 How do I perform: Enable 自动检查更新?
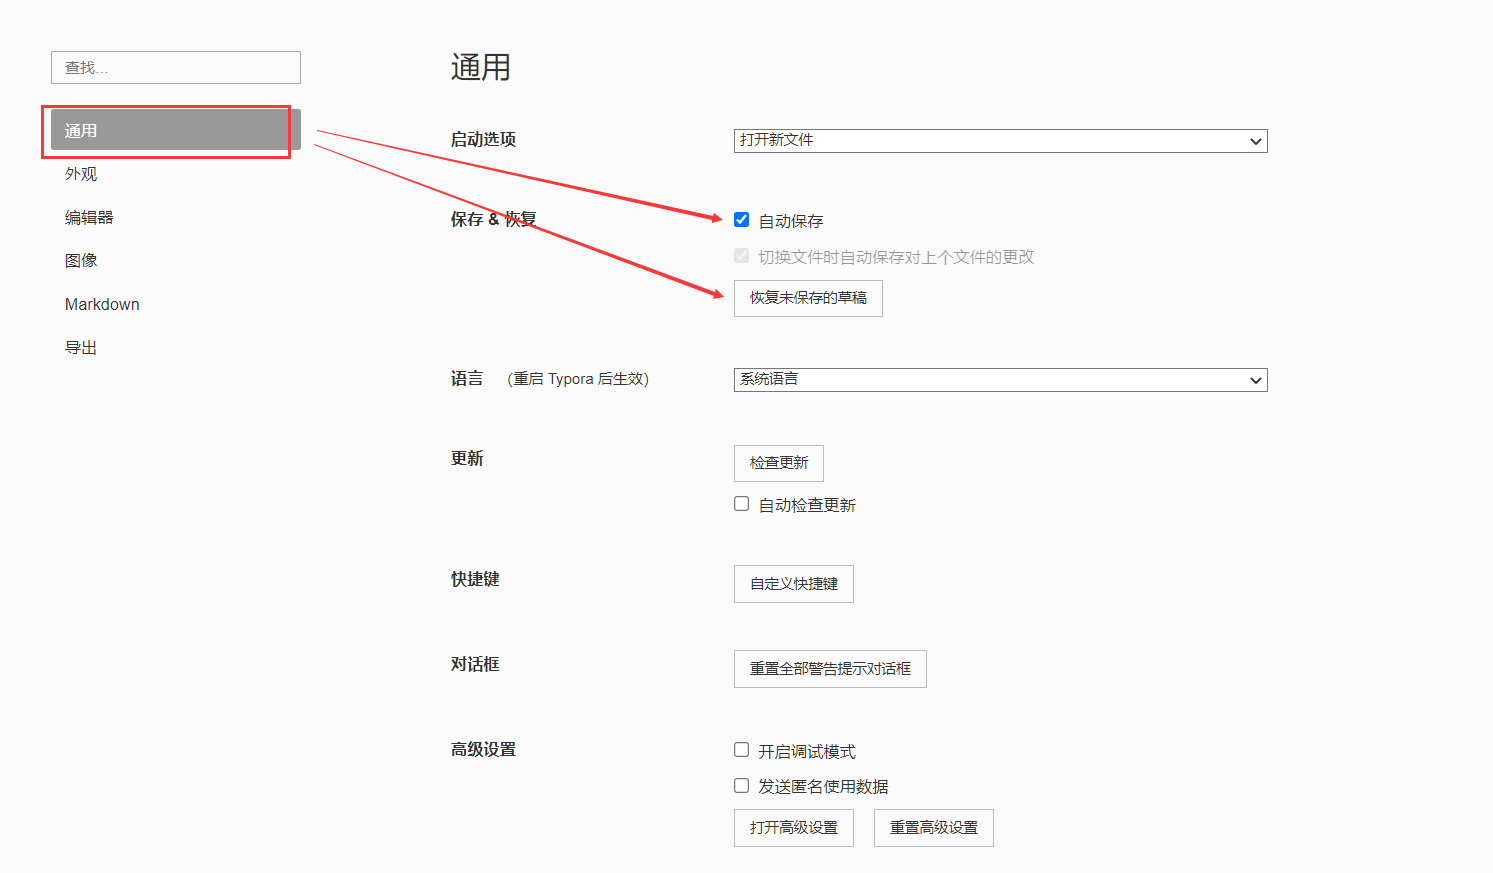[741, 503]
